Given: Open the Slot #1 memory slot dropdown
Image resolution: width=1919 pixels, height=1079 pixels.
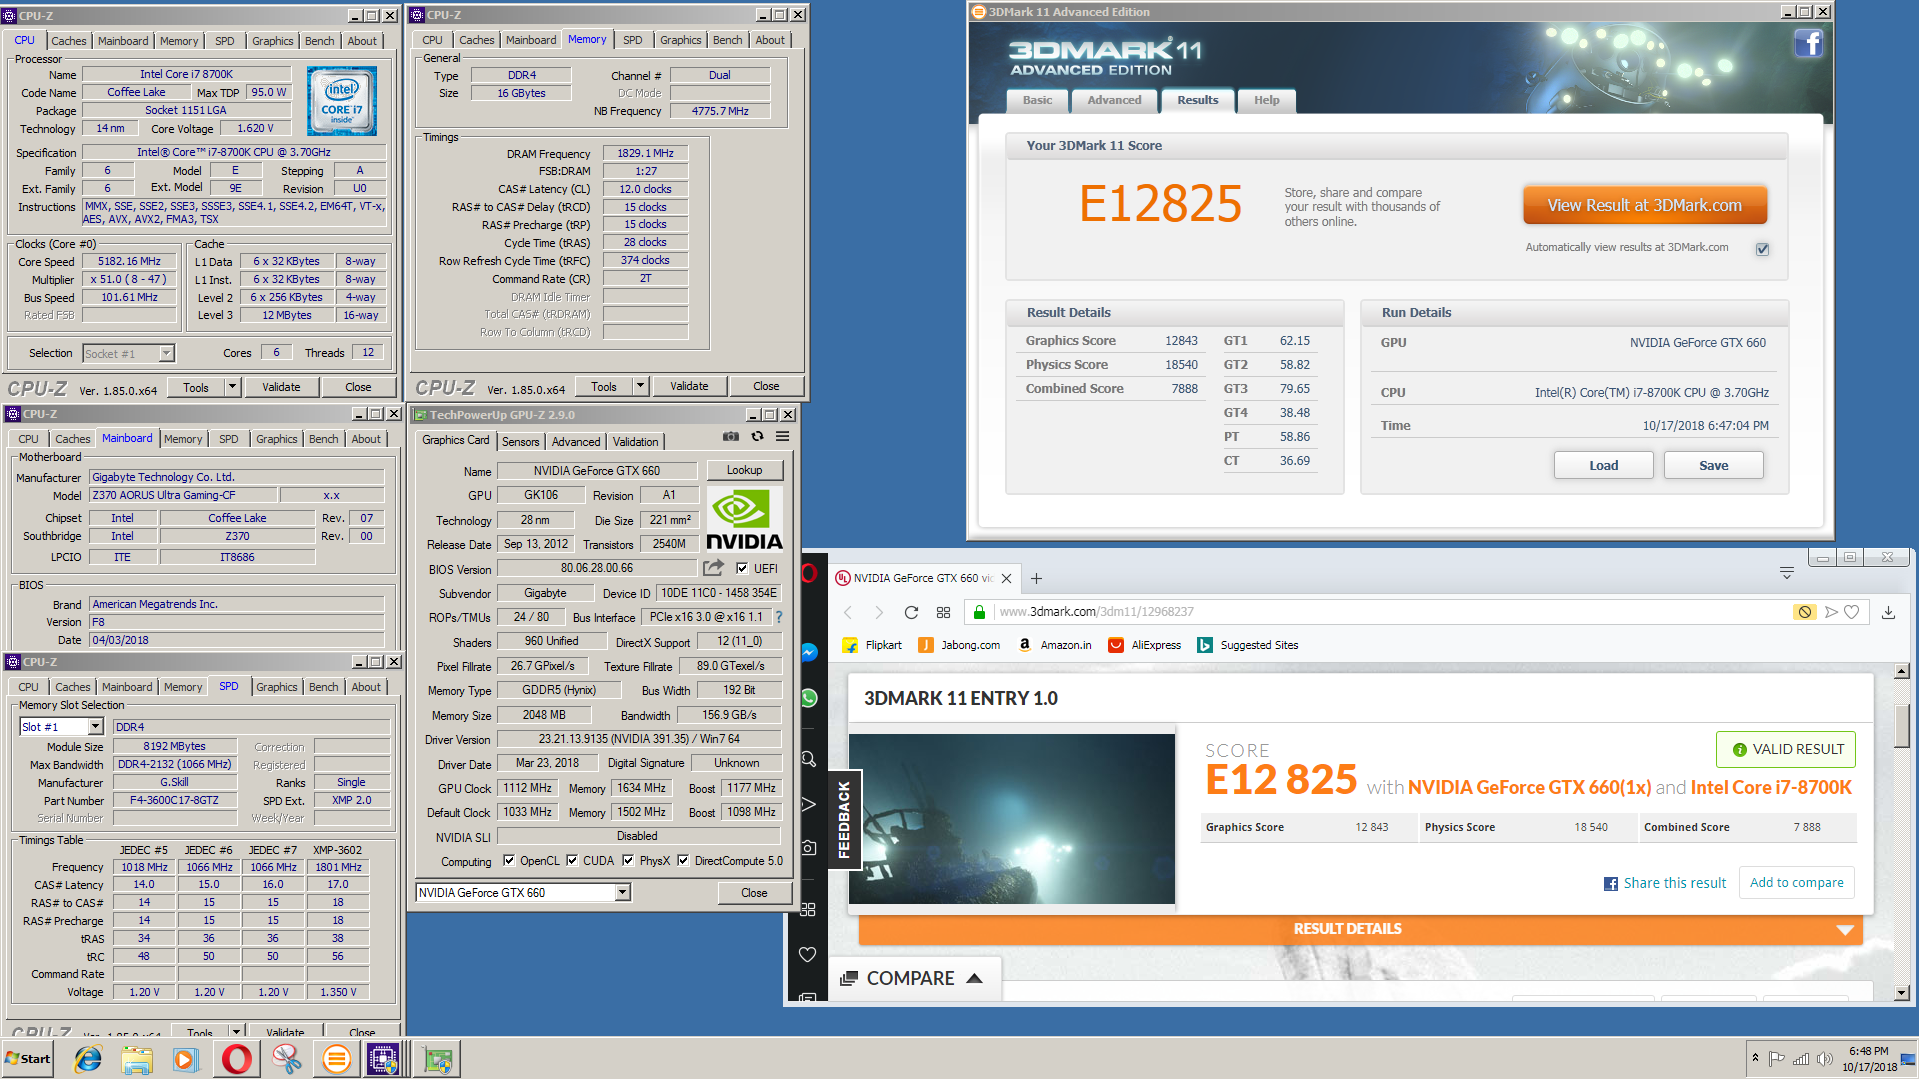Looking at the screenshot, I should 96,727.
